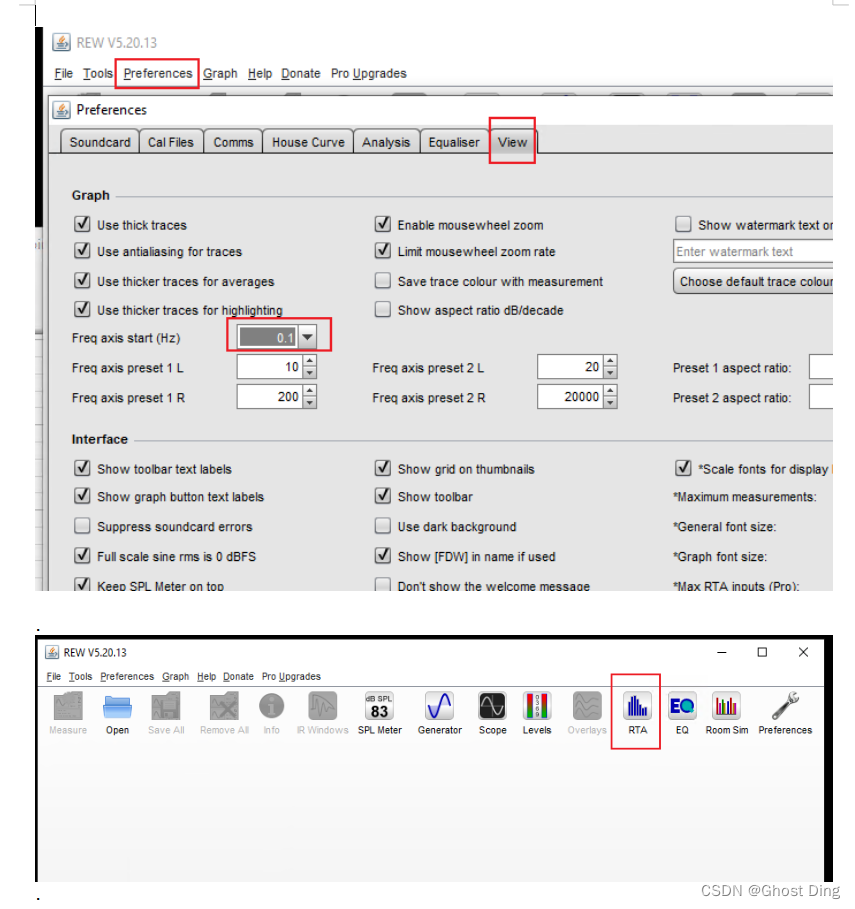This screenshot has height=909, width=855.
Task: Check Show watermark text option
Action: [x=683, y=224]
